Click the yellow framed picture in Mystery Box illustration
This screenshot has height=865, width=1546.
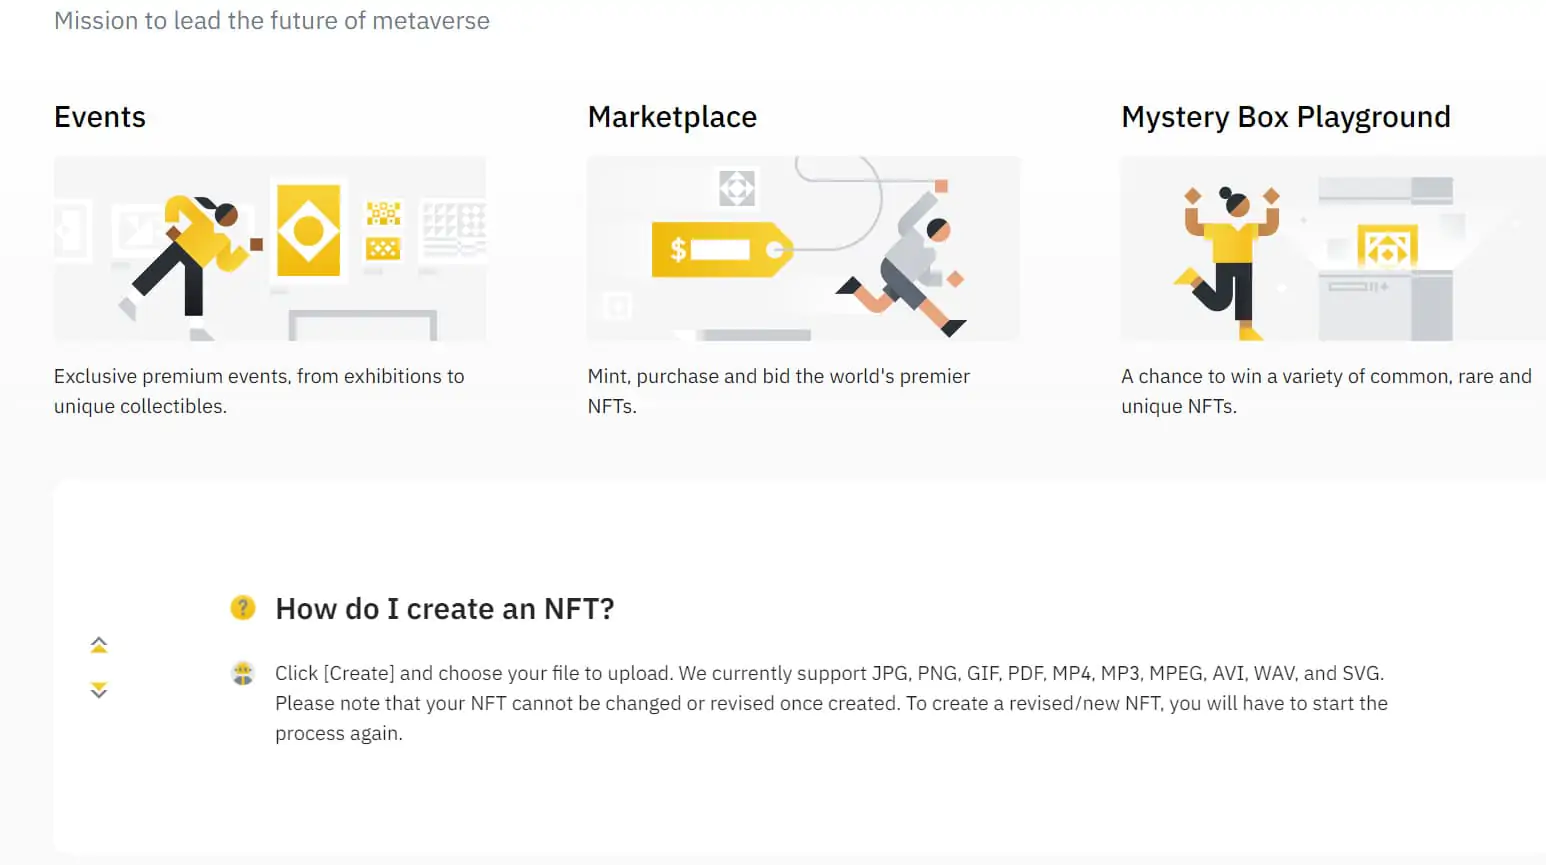click(1387, 246)
